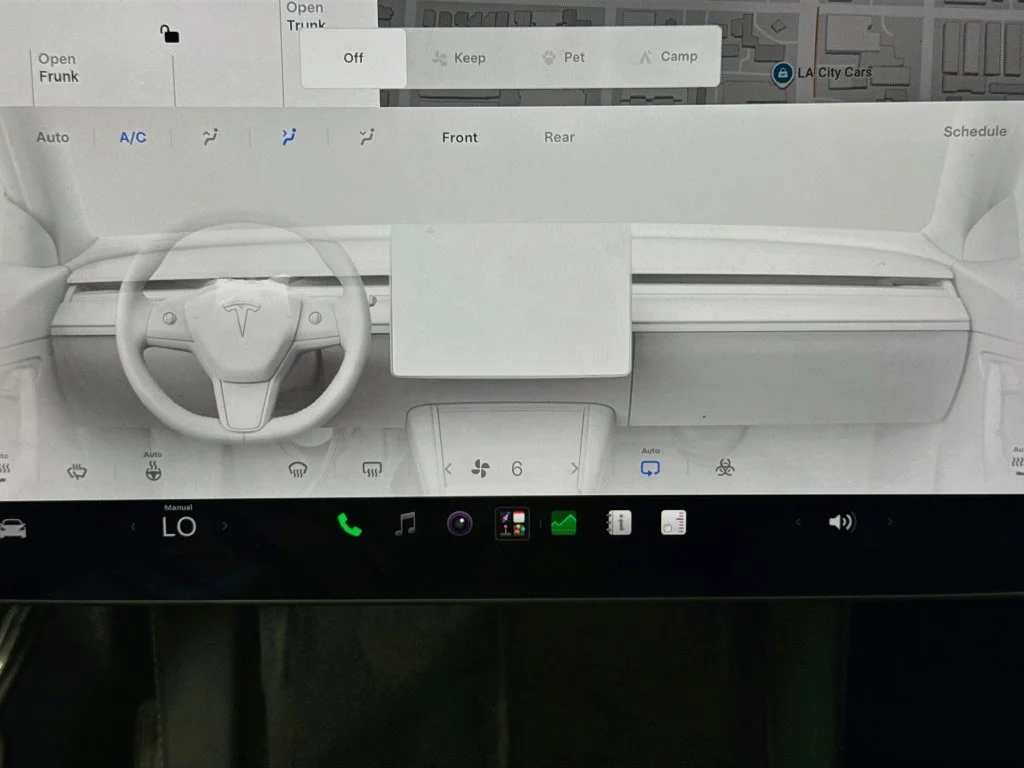Open vehicle controls via car icon

pyautogui.click(x=13, y=528)
